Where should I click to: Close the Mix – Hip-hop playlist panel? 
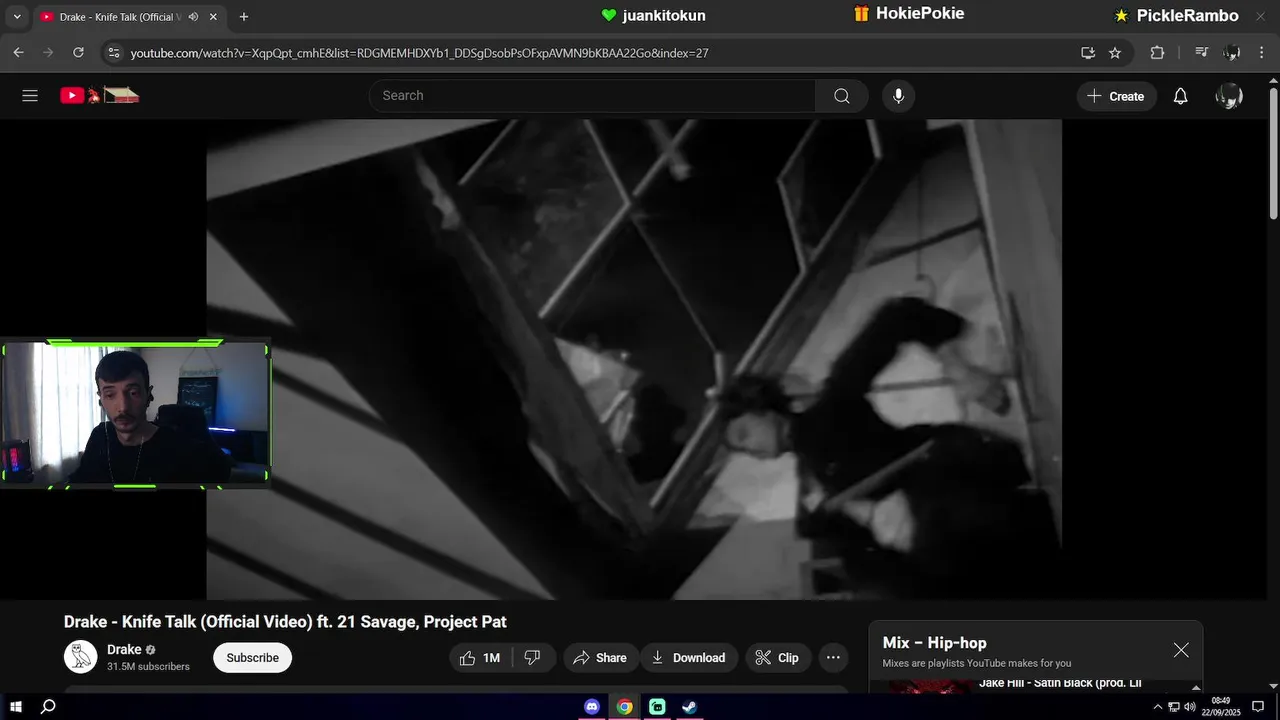coord(1181,650)
